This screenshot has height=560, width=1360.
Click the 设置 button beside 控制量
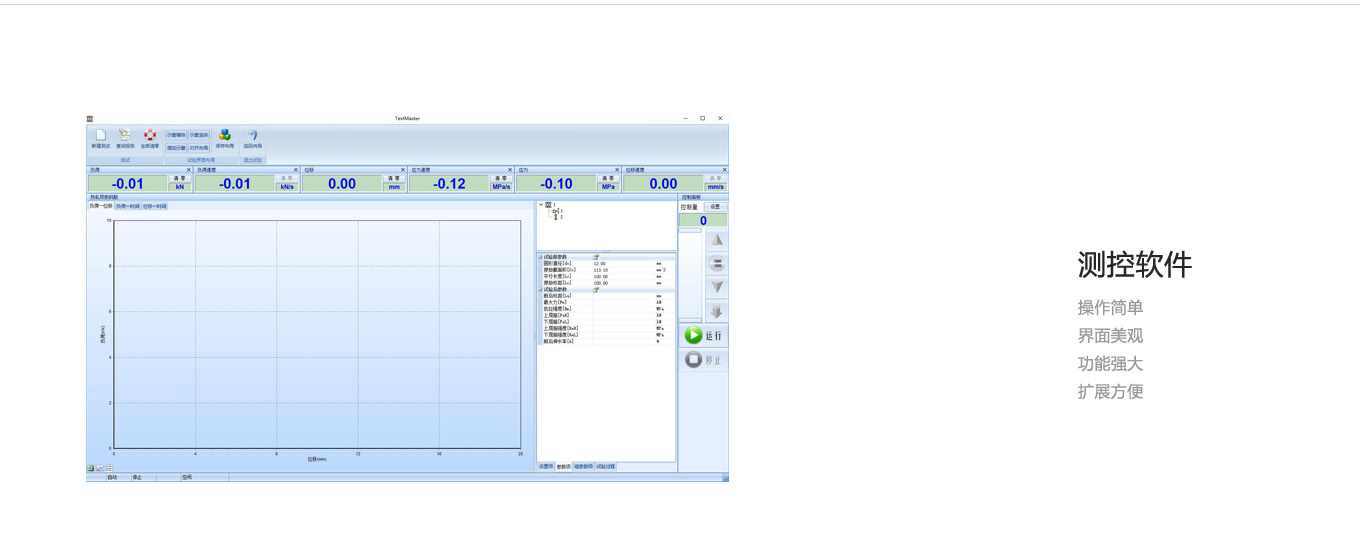click(714, 207)
